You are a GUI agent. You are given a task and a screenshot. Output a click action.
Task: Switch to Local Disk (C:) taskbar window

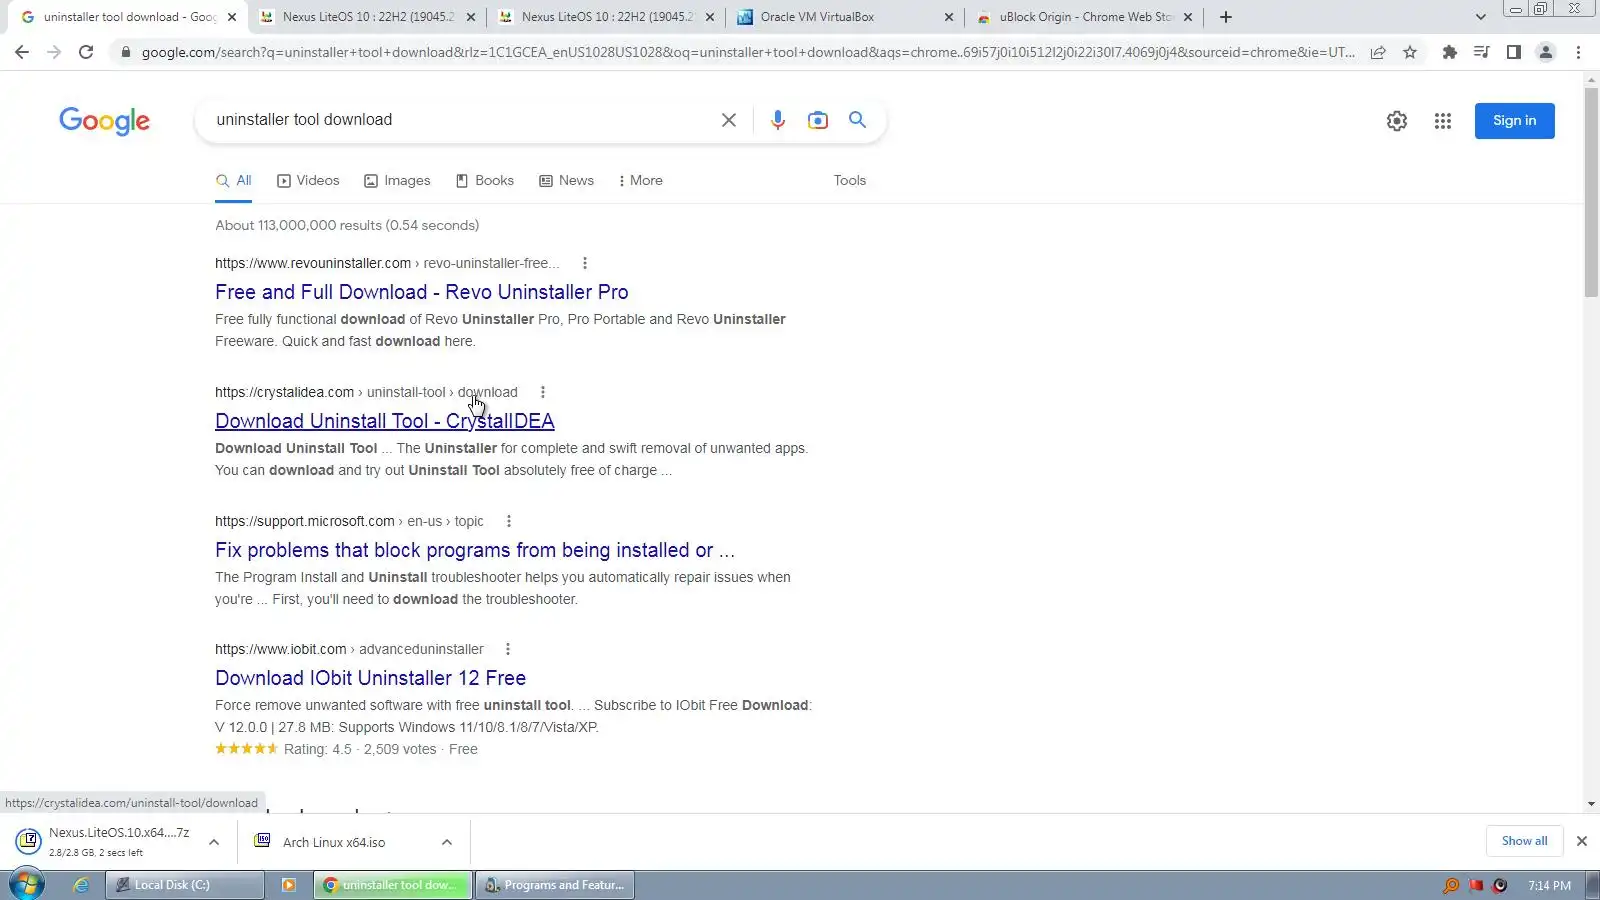pos(185,885)
